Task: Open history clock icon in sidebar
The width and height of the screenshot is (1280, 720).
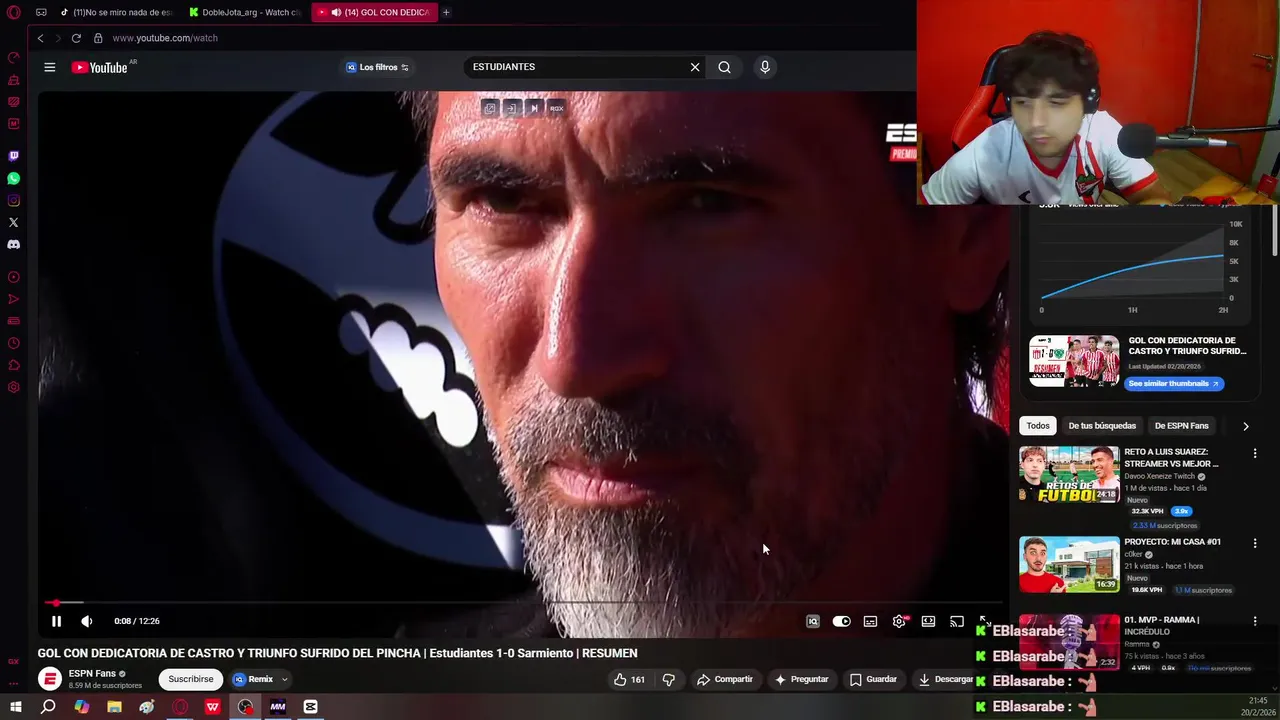Action: pos(14,343)
